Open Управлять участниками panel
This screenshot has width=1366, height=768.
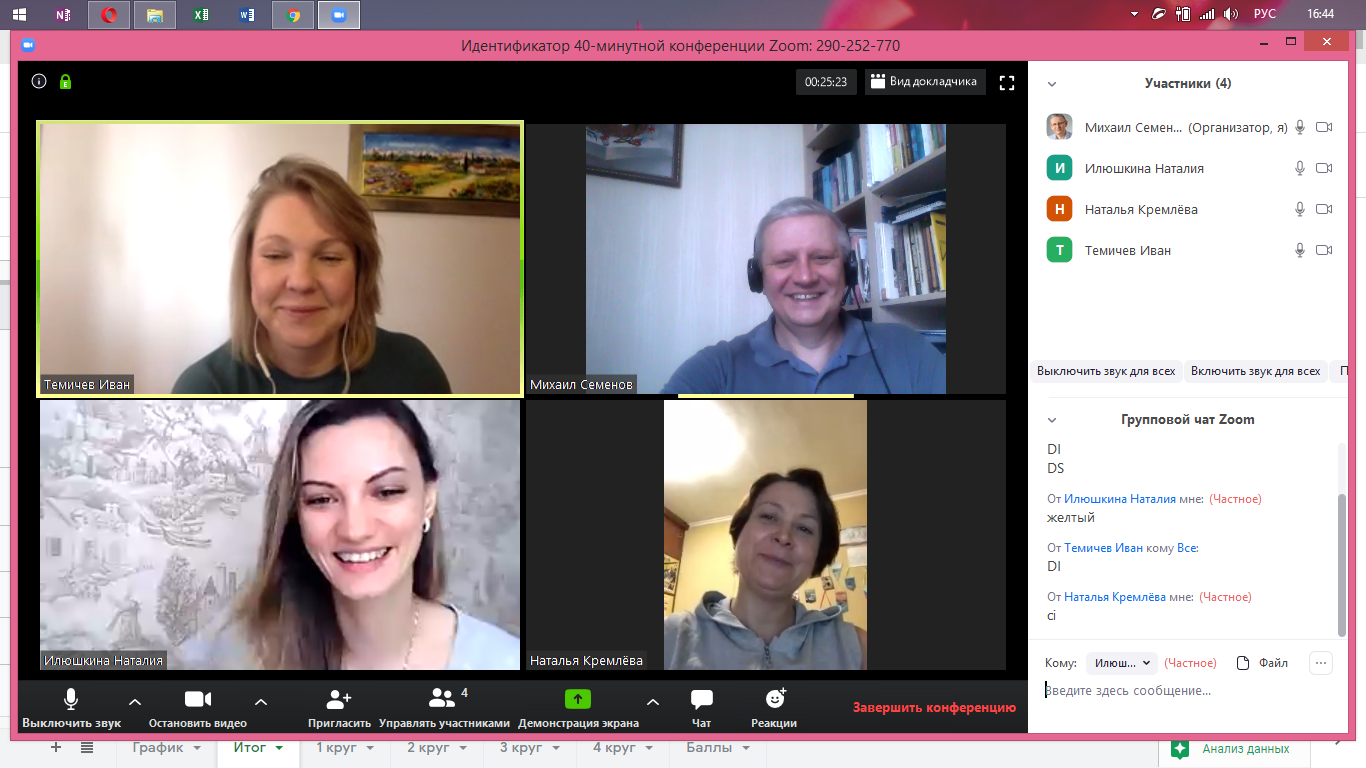coord(444,708)
